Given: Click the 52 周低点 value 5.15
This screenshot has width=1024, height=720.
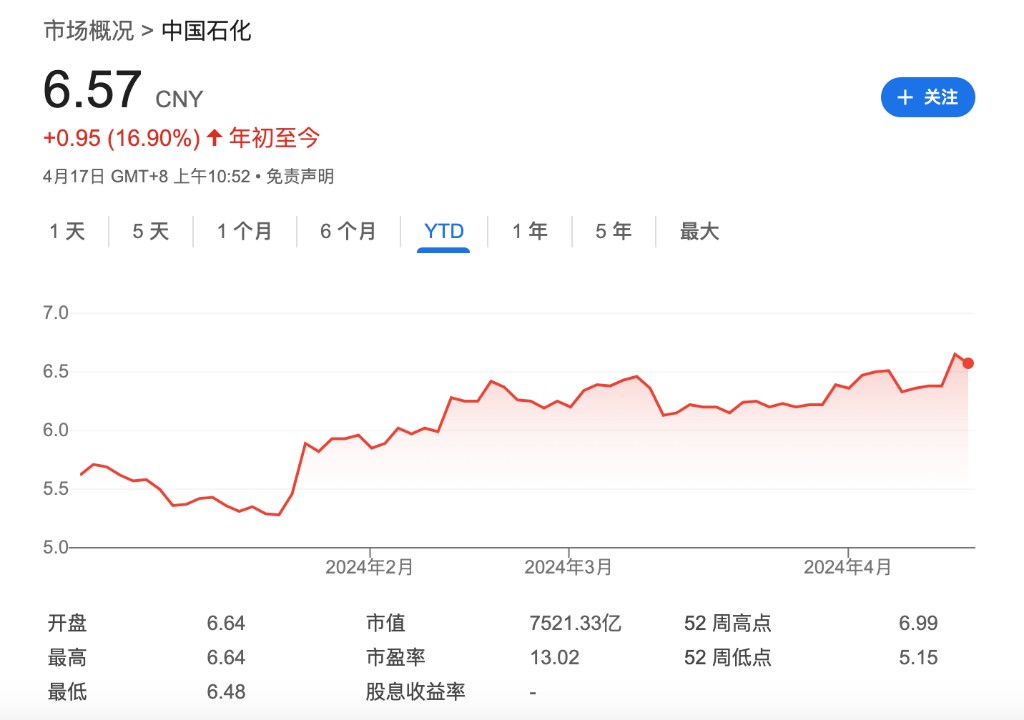Looking at the screenshot, I should click(x=918, y=657).
